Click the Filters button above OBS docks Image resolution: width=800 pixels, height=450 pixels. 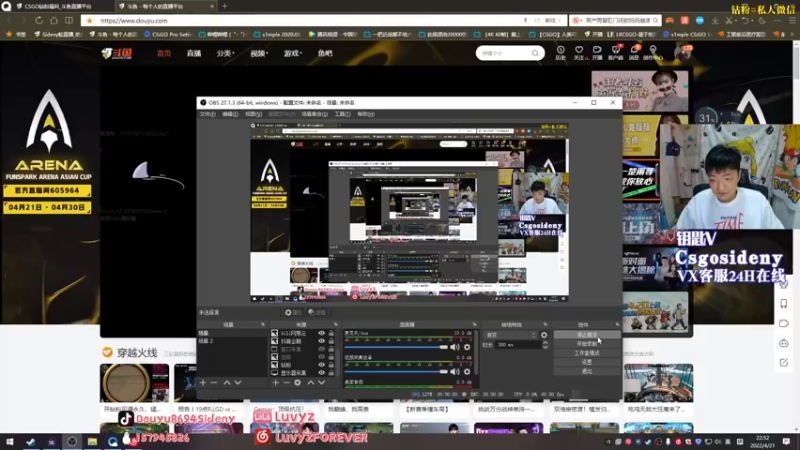[317, 312]
